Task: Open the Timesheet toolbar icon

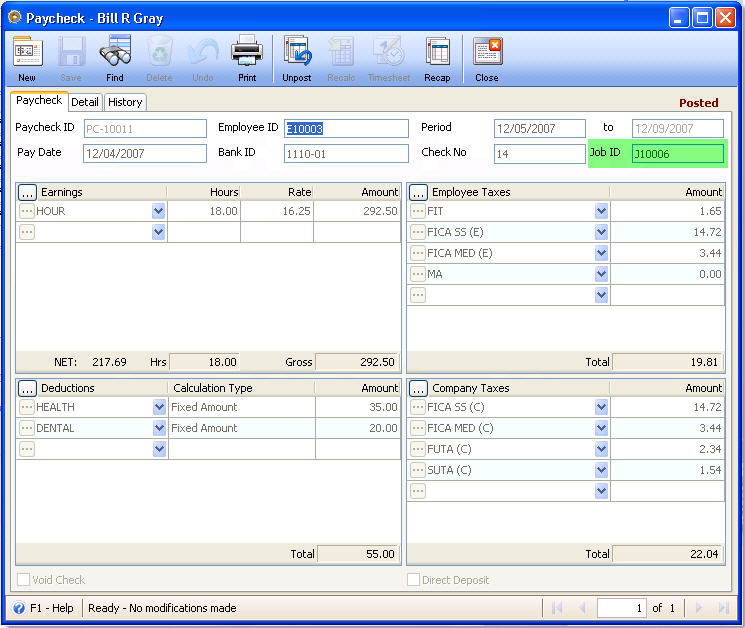Action: click(x=388, y=51)
